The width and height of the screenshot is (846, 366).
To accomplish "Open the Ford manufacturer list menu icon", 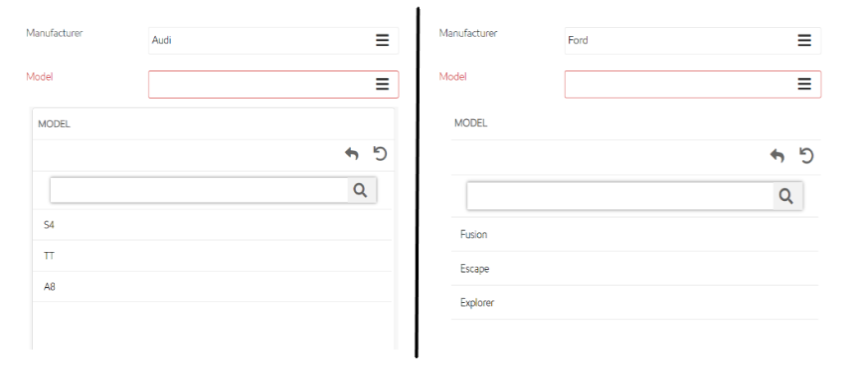I will coord(804,40).
